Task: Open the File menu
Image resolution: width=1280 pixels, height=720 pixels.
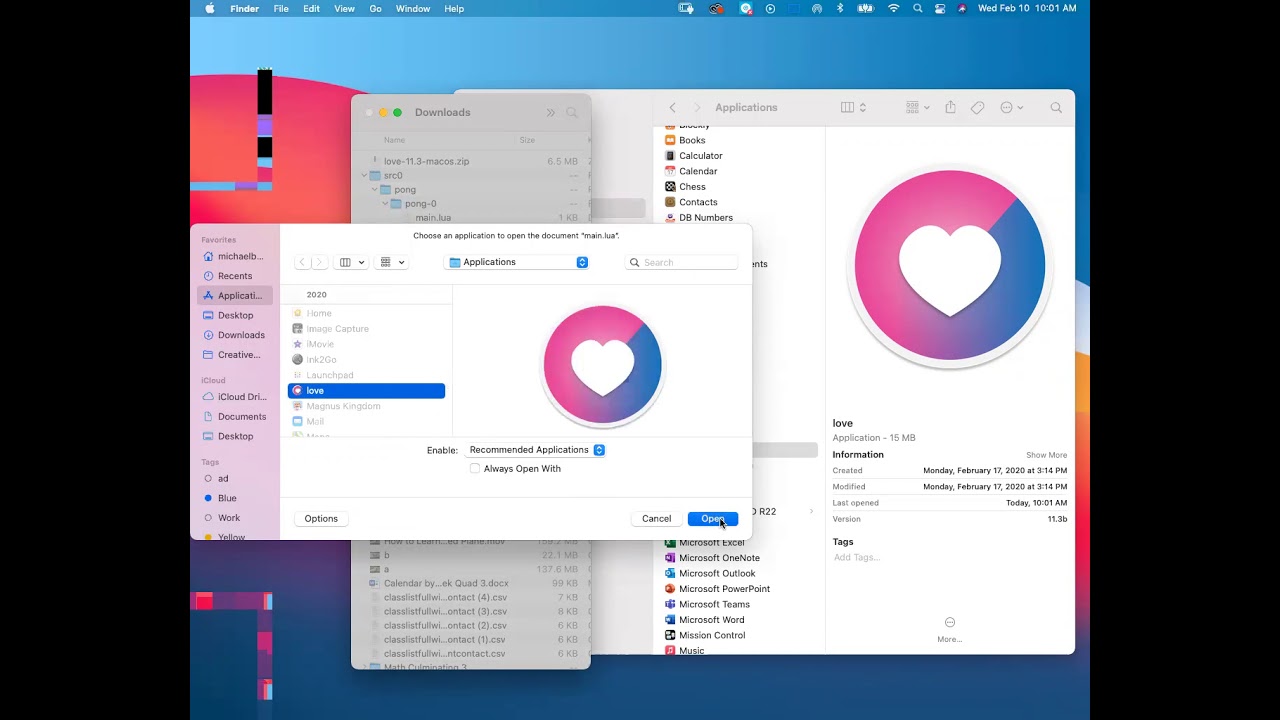Action: click(281, 8)
